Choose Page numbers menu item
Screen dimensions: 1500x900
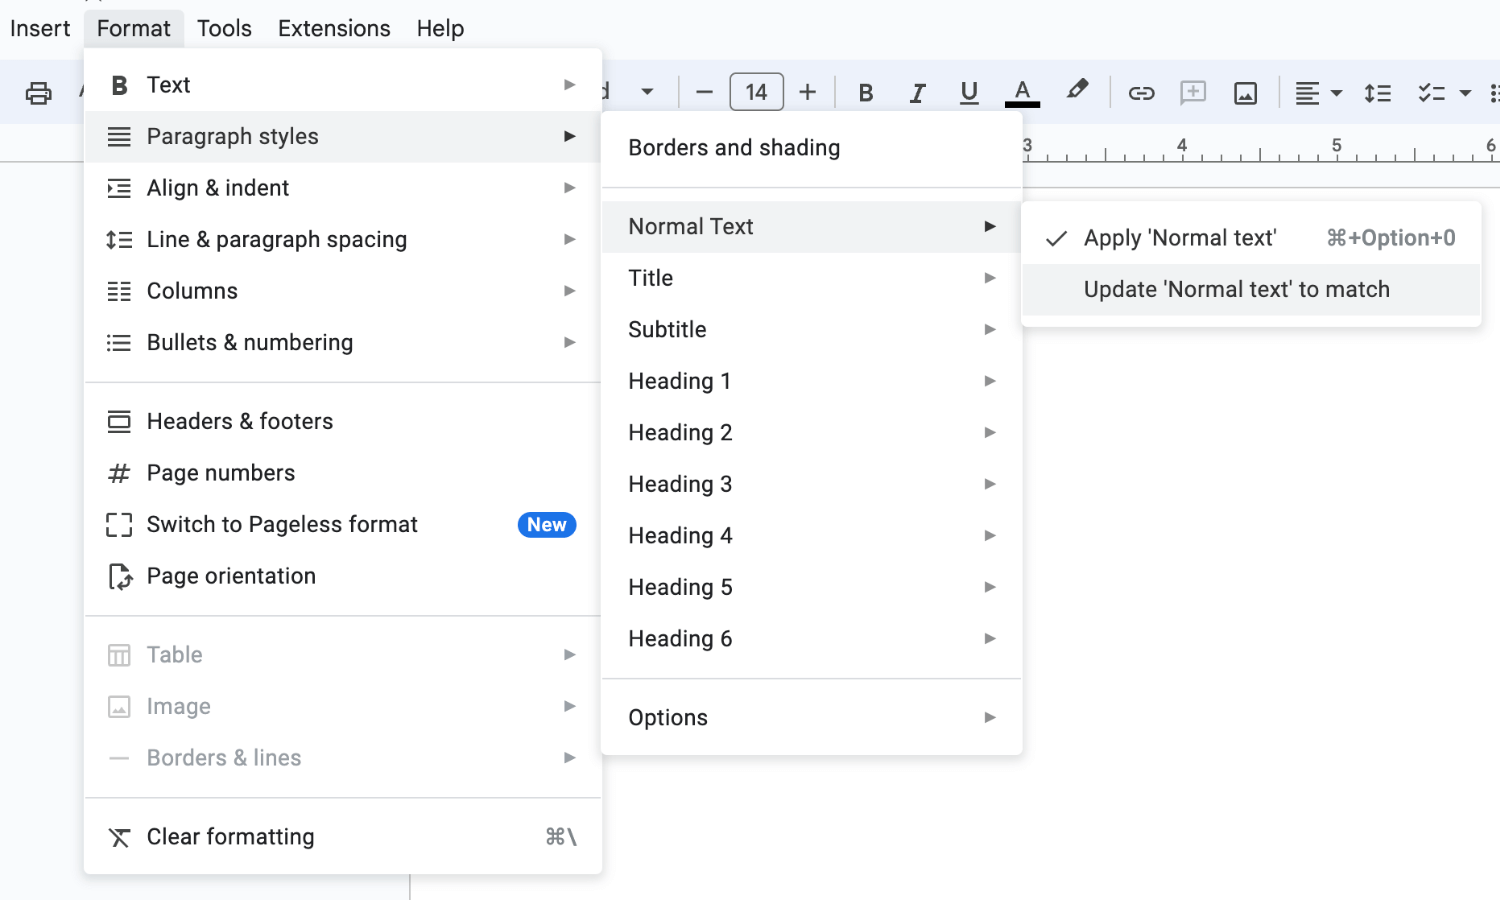pyautogui.click(x=343, y=473)
